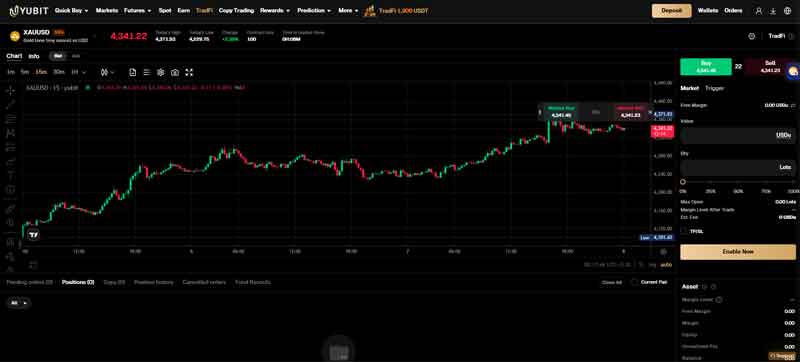Open Orders link in header
This screenshot has height=362, width=800.
tap(733, 10)
